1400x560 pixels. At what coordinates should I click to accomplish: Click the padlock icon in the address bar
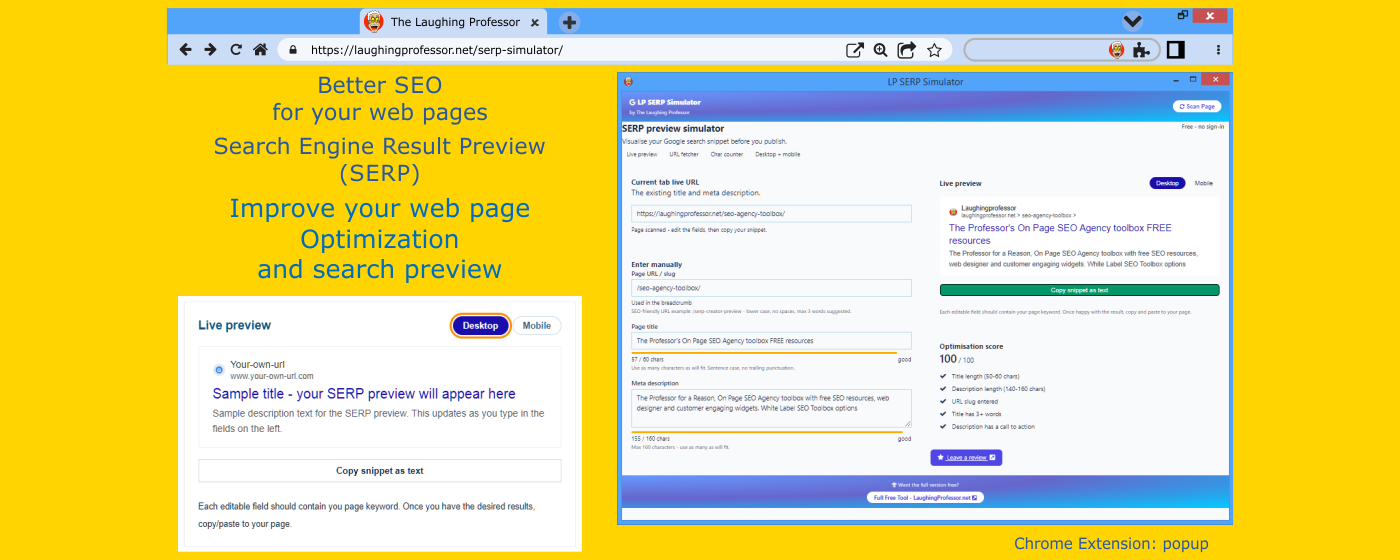tap(294, 49)
